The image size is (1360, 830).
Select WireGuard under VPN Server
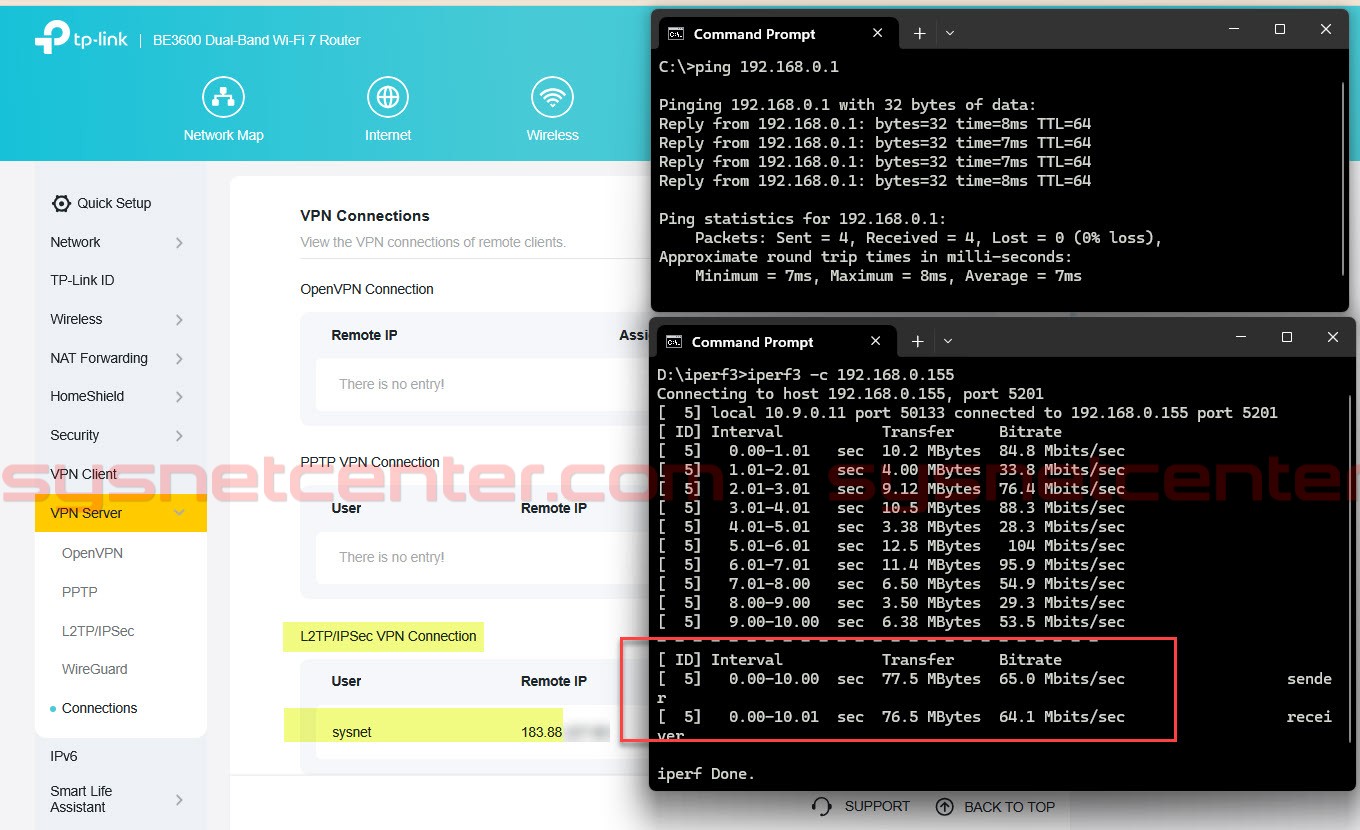coord(95,669)
